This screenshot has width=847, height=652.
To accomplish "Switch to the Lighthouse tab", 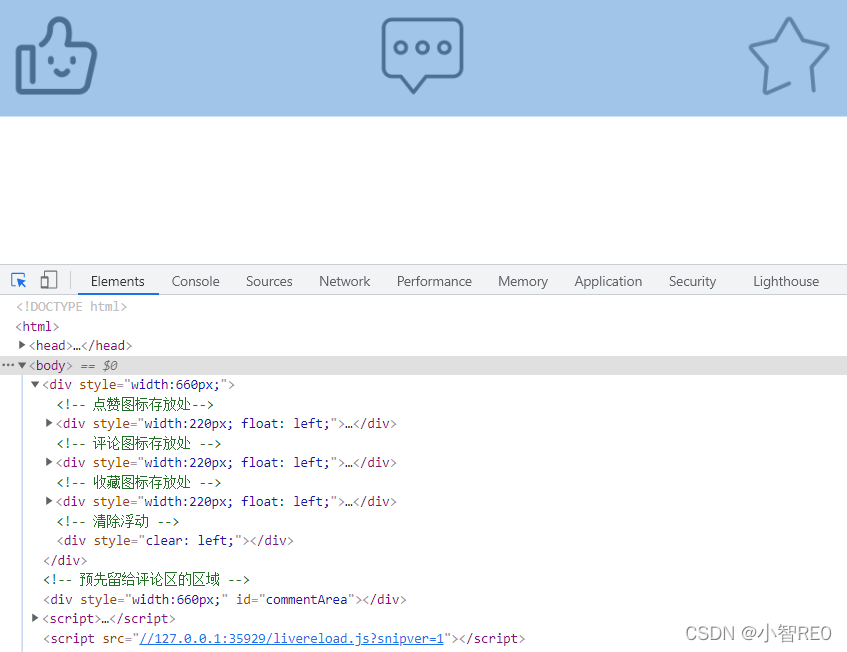I will 786,281.
